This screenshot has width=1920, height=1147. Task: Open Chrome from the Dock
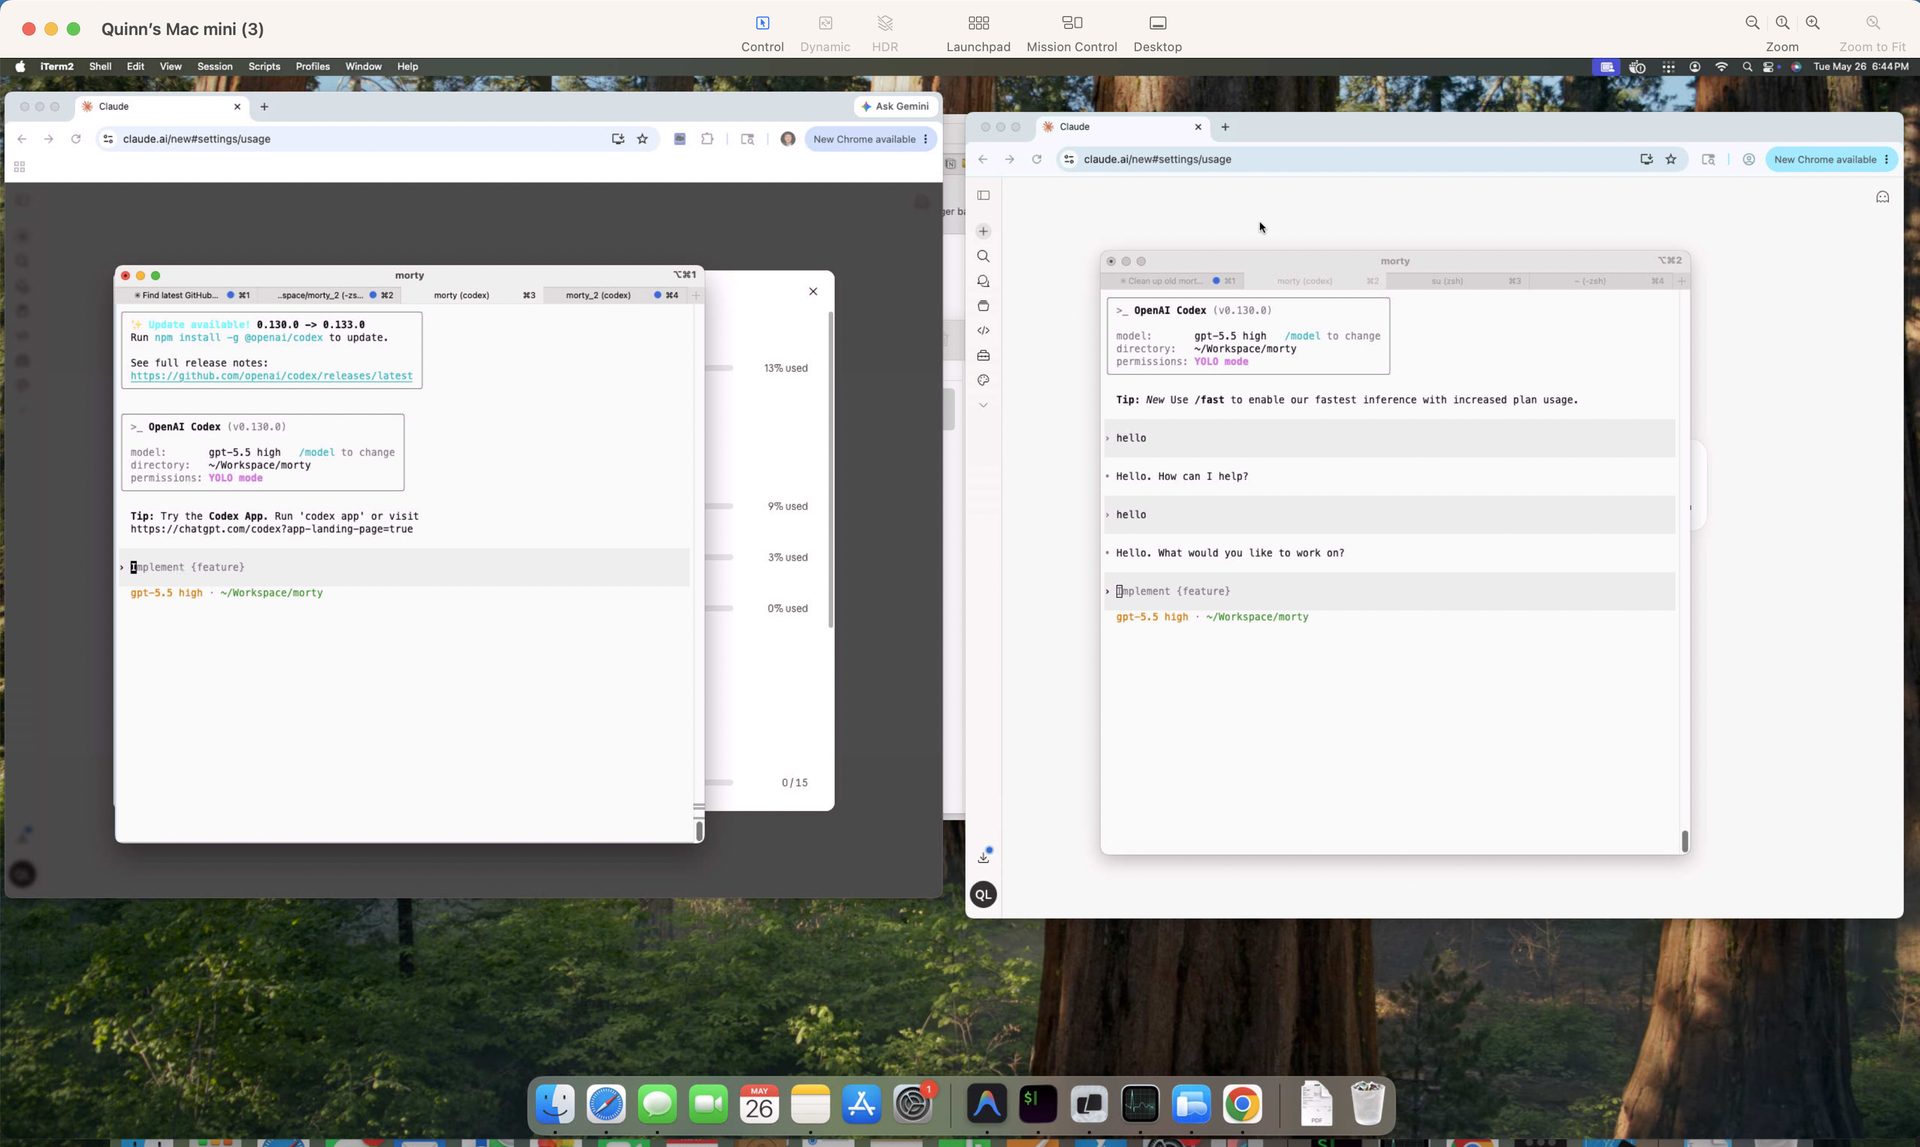1242,1104
